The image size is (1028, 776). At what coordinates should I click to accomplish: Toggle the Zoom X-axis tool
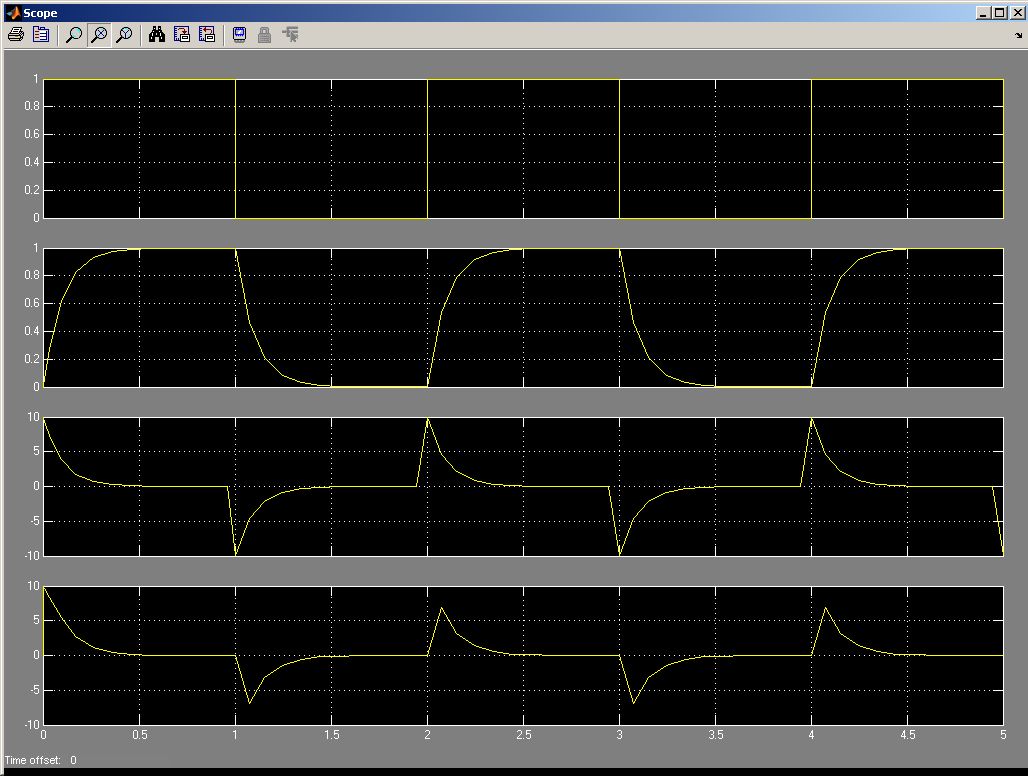pos(99,35)
